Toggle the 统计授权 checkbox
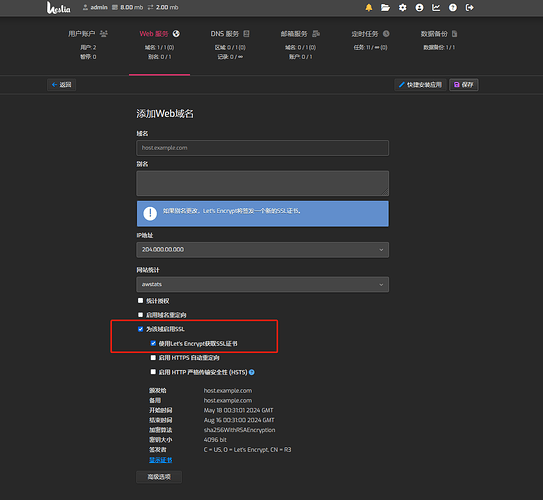Image resolution: width=543 pixels, height=500 pixels. [x=140, y=301]
